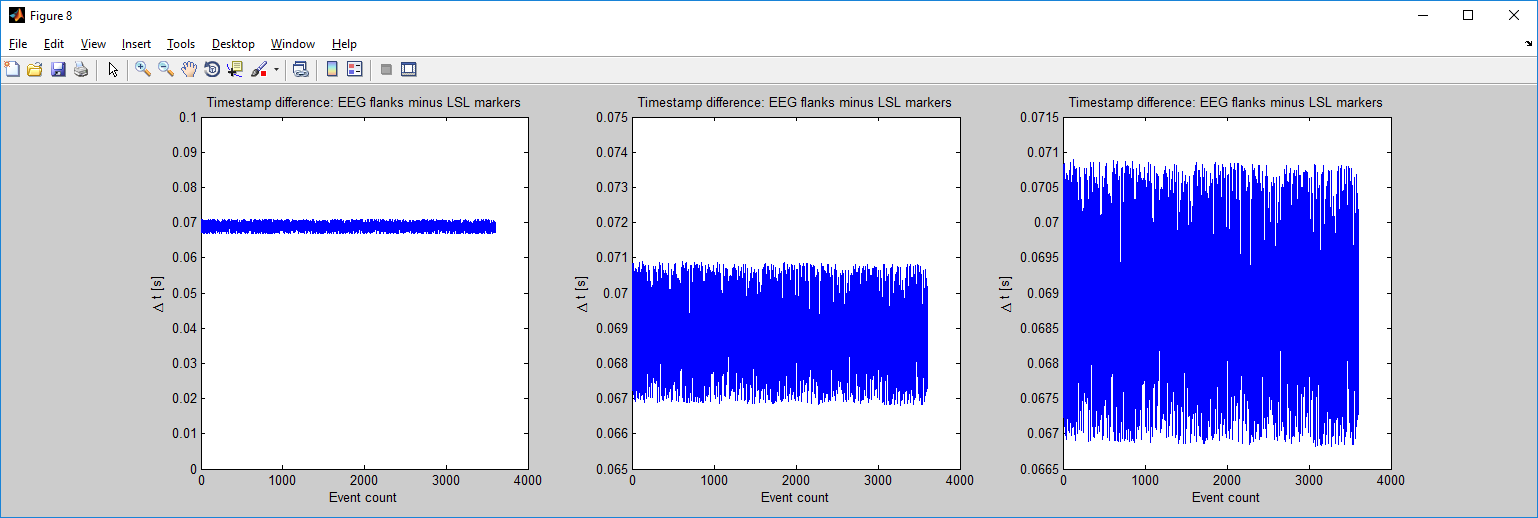Click the New Figure icon
This screenshot has width=1538, height=518.
click(x=12, y=69)
